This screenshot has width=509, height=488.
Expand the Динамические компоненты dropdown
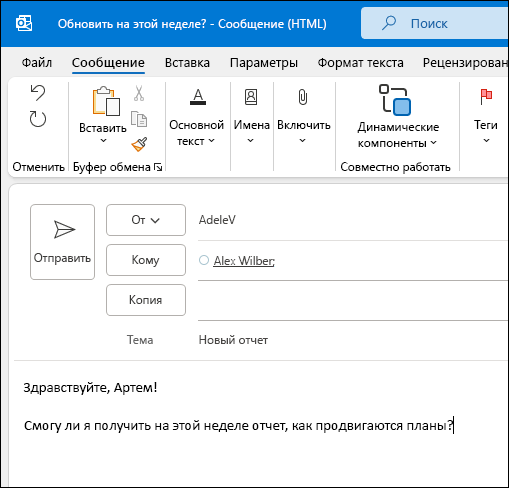point(433,143)
